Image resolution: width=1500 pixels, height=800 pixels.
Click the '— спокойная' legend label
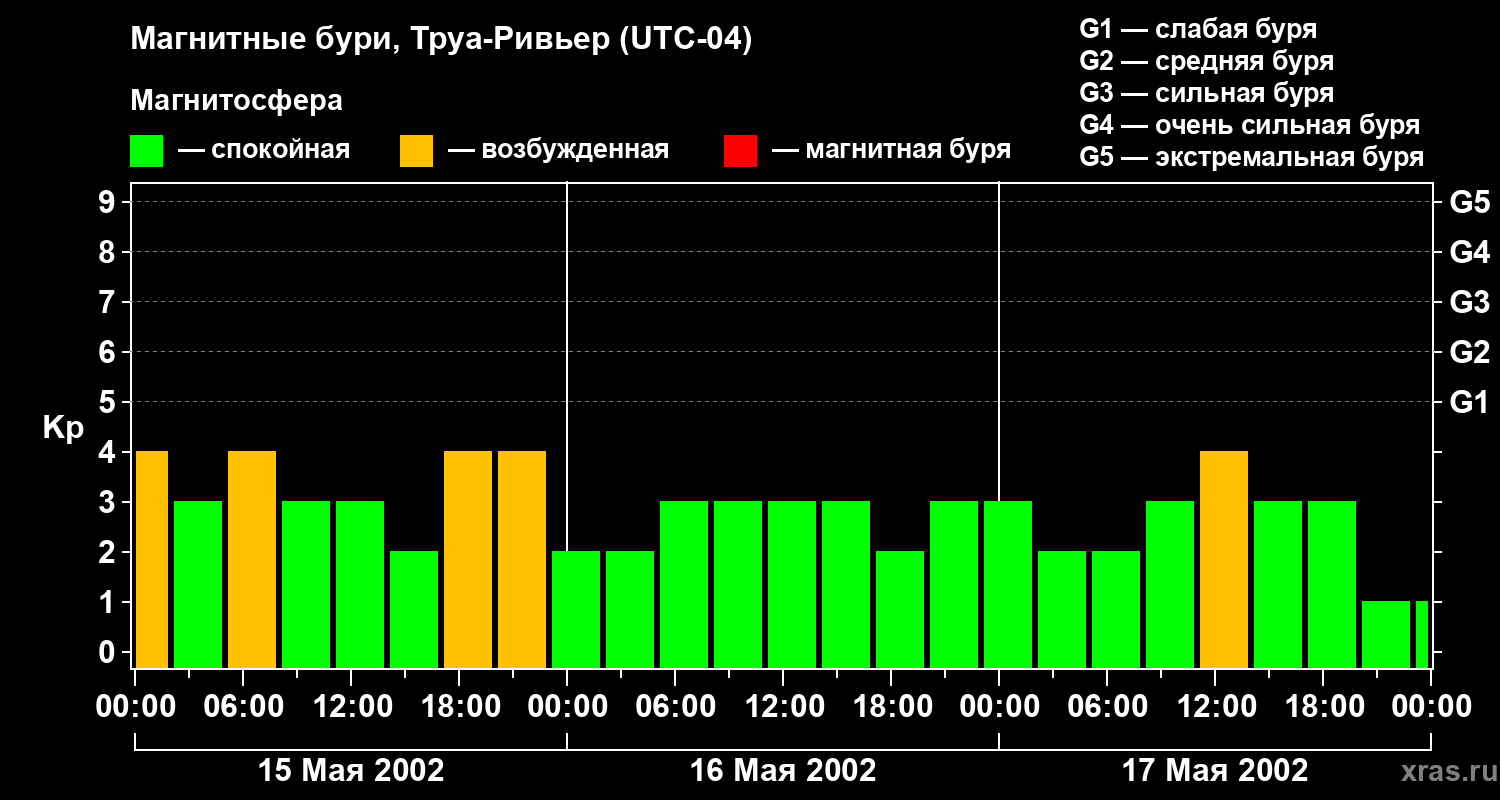[264, 150]
